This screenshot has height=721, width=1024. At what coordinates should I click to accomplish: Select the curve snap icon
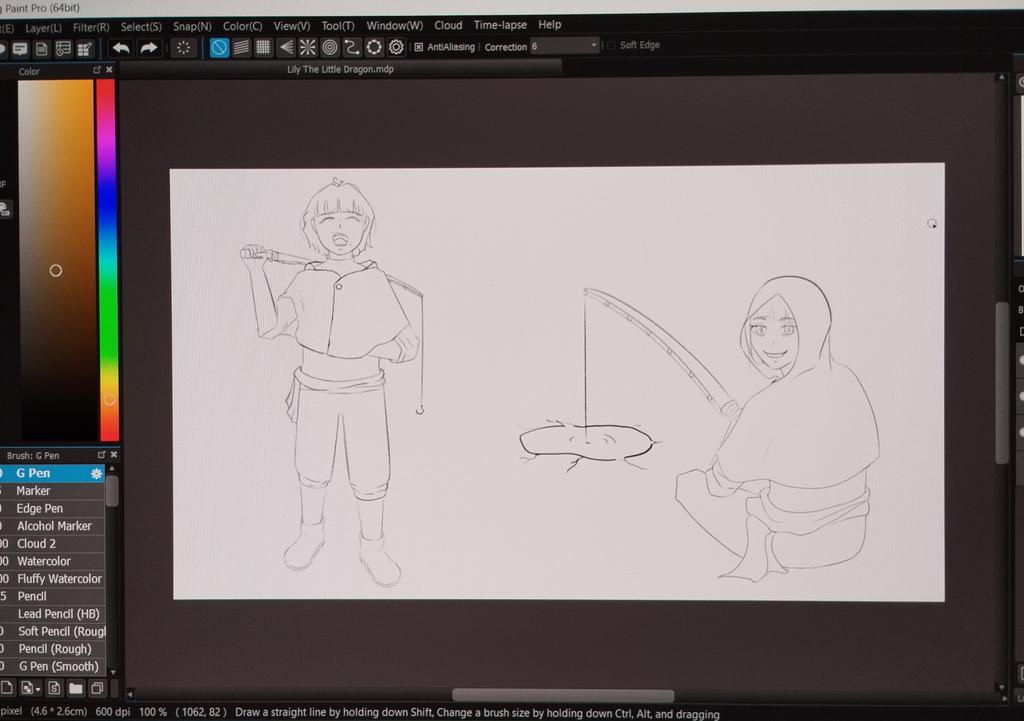pyautogui.click(x=352, y=47)
